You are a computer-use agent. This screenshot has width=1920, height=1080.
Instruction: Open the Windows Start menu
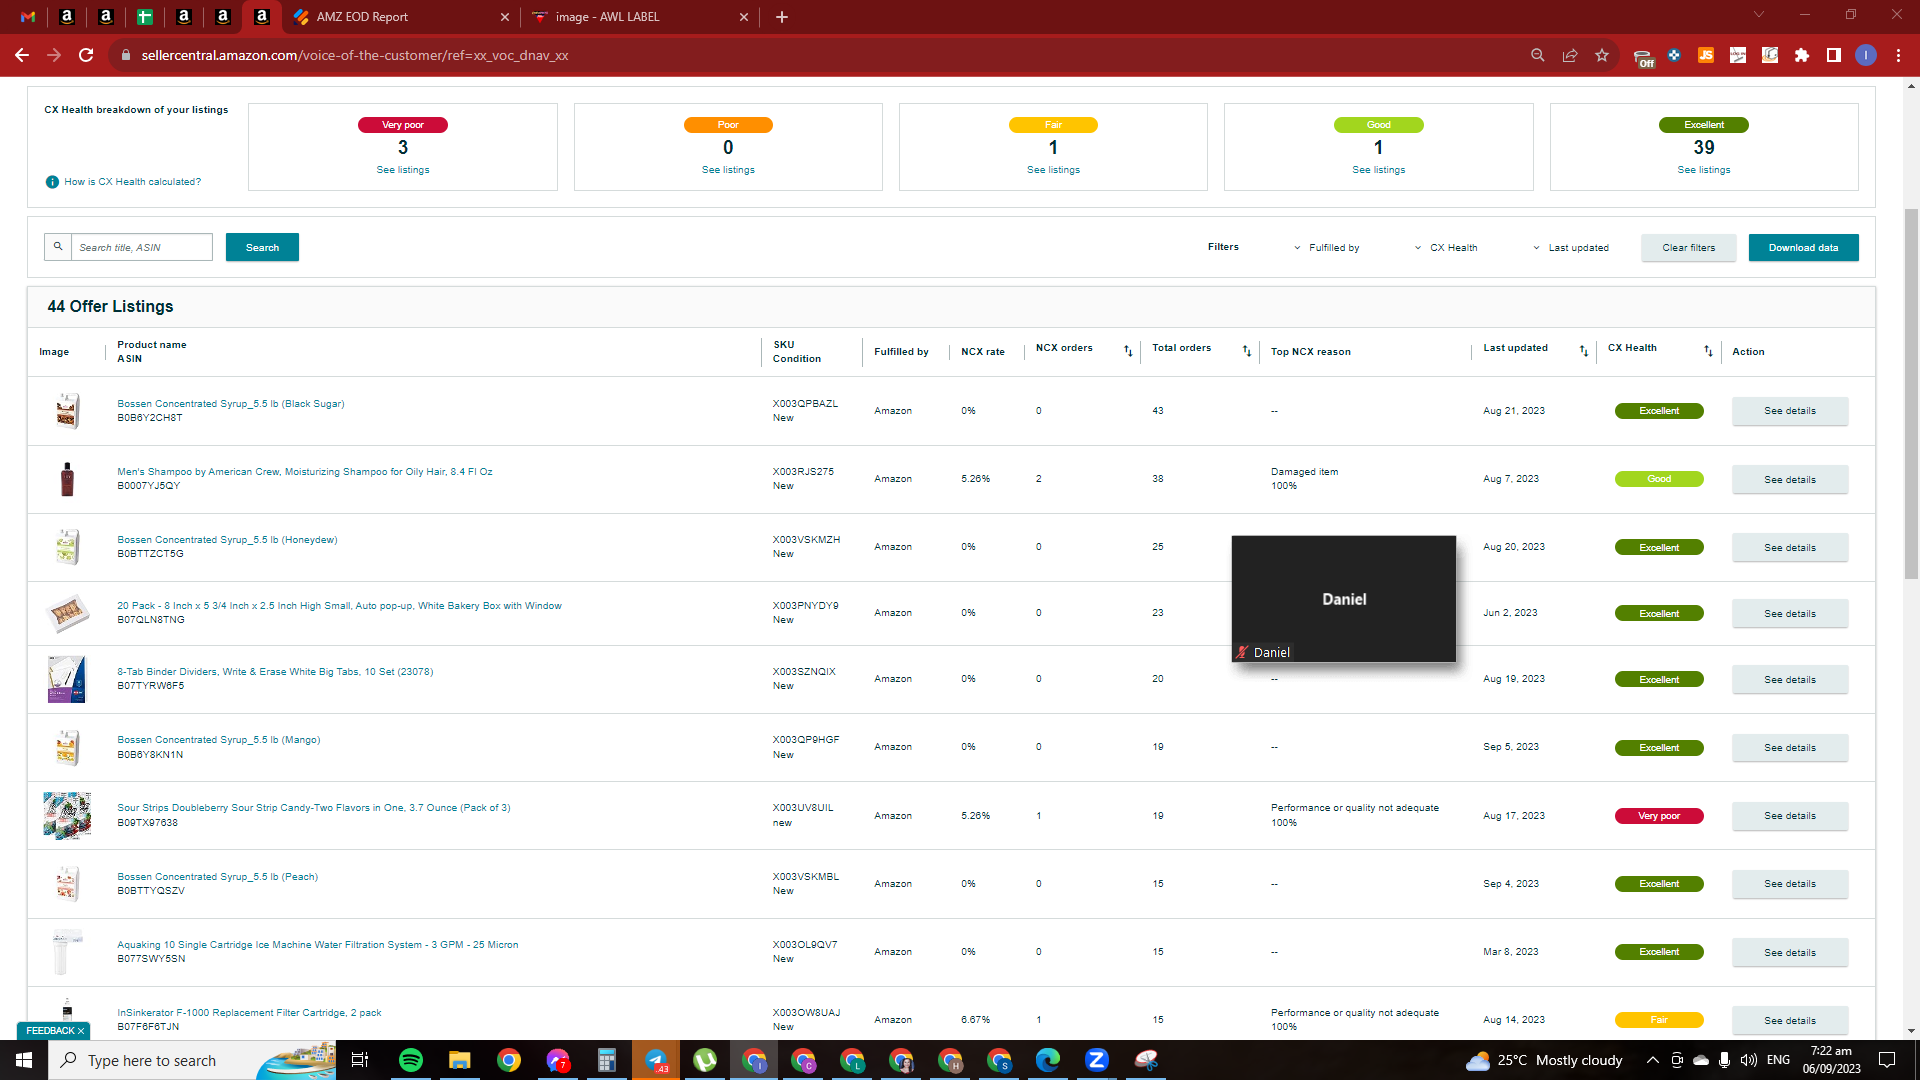tap(24, 1060)
